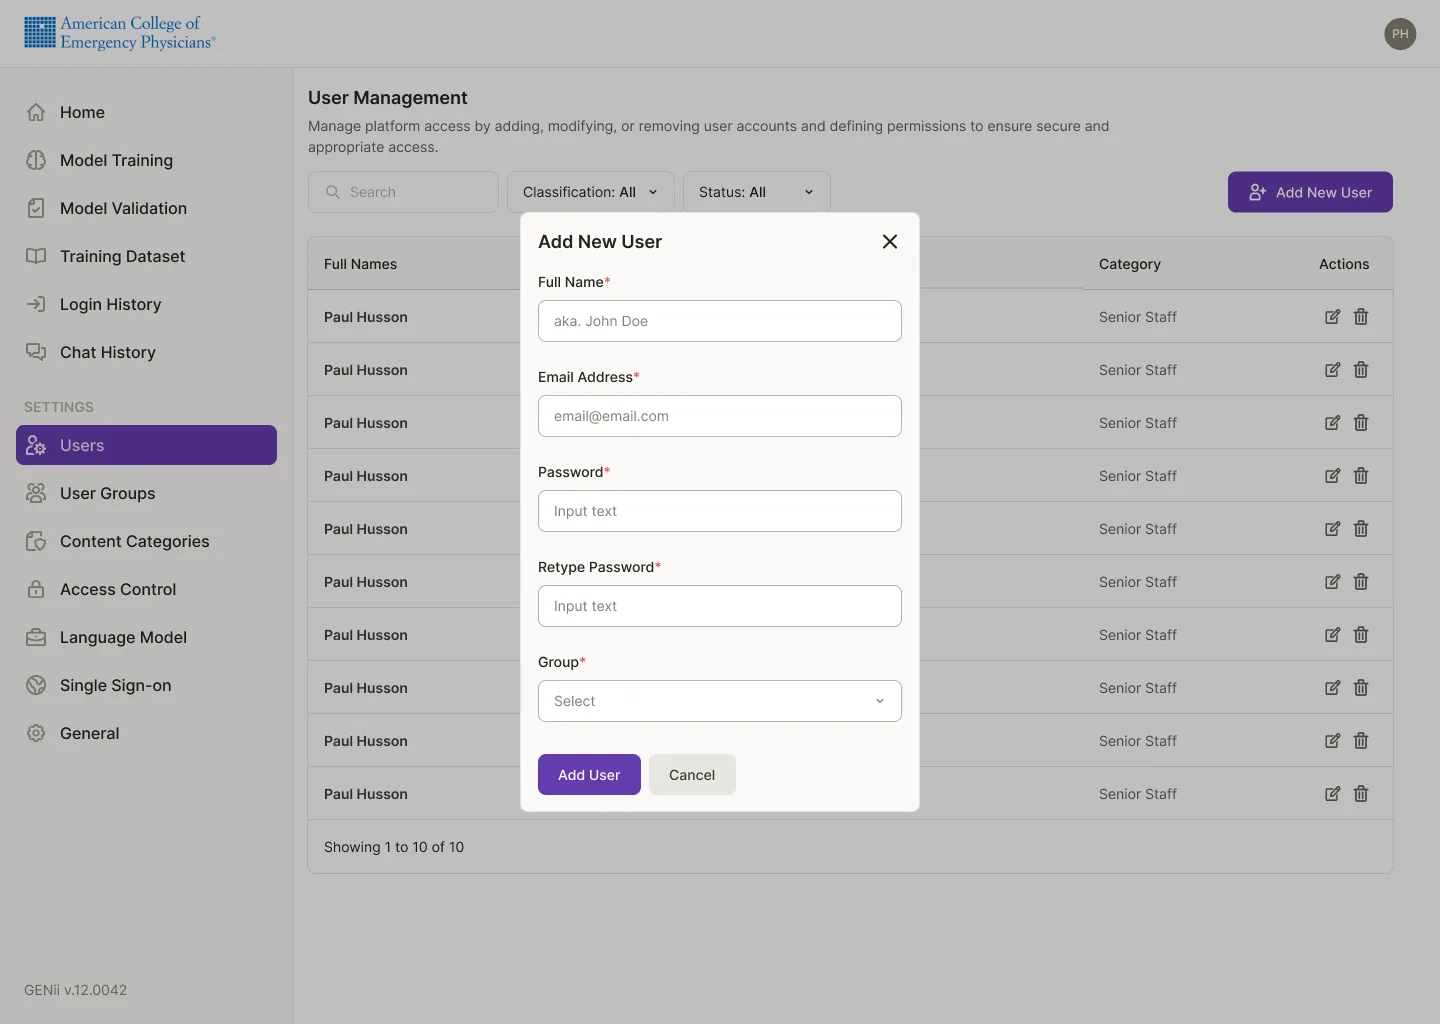The height and width of the screenshot is (1024, 1440).
Task: Go to Login History via arrow icon
Action: tap(36, 304)
